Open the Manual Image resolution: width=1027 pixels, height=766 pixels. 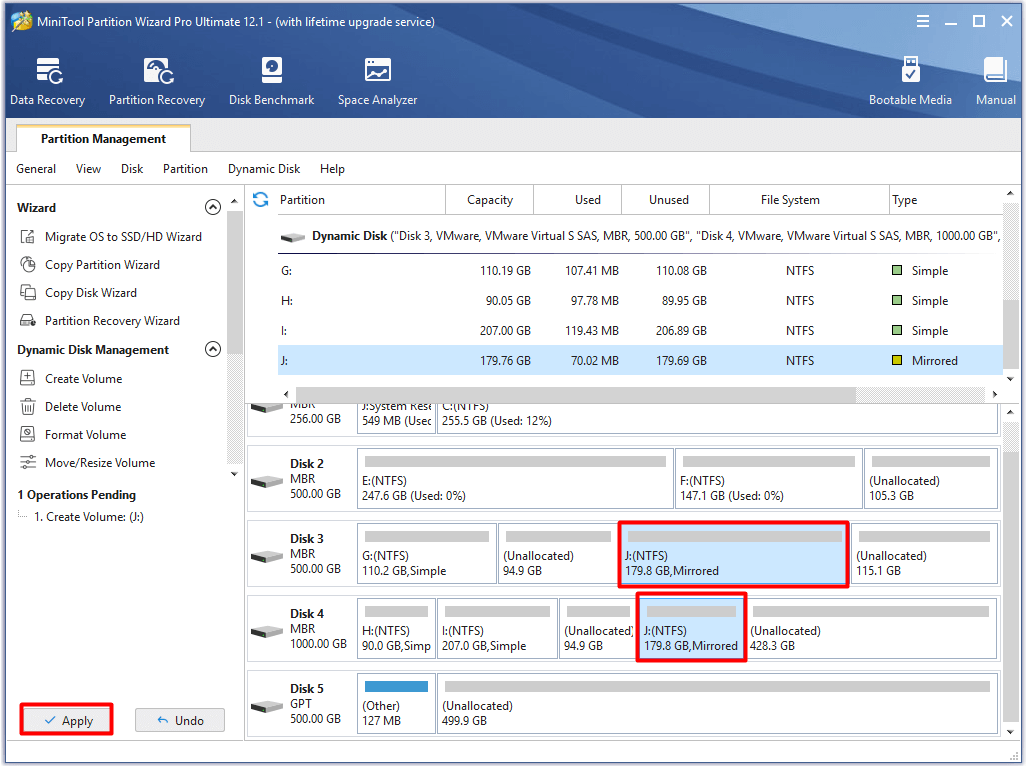pos(996,81)
